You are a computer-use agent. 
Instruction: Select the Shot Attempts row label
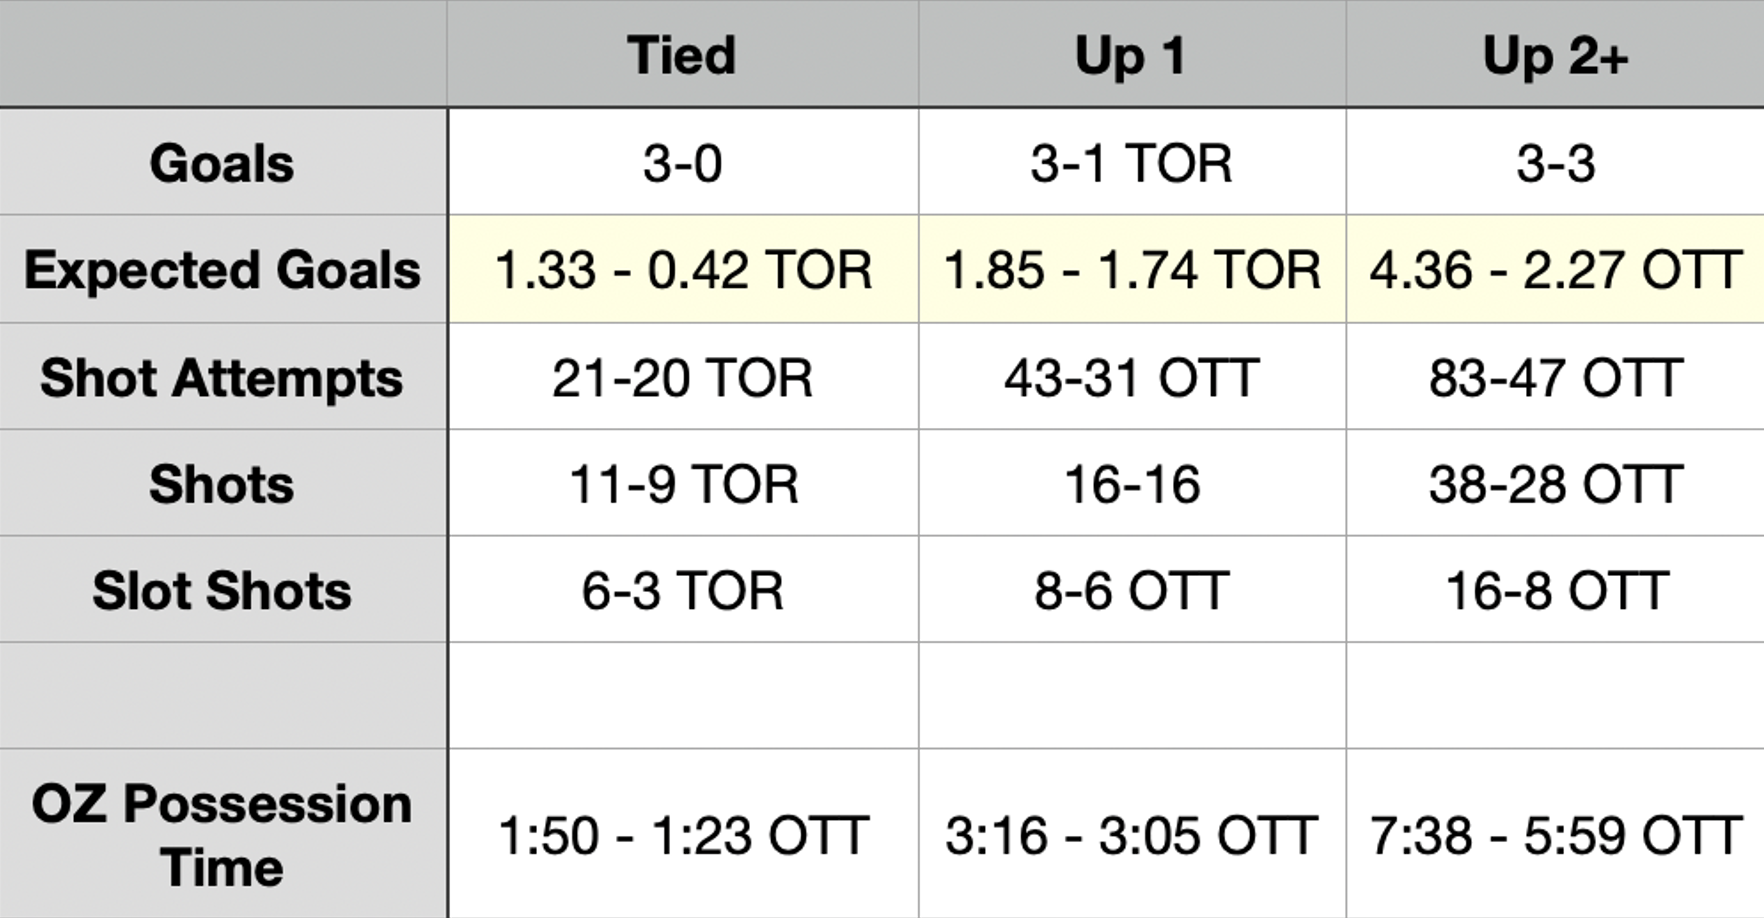click(x=222, y=378)
